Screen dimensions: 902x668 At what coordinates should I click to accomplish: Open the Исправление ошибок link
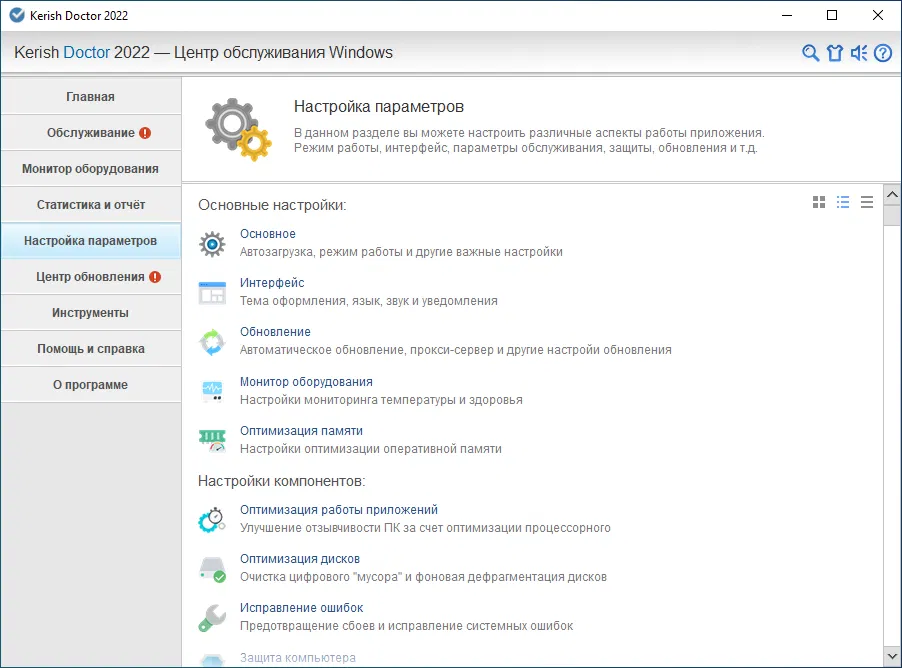pyautogui.click(x=301, y=608)
